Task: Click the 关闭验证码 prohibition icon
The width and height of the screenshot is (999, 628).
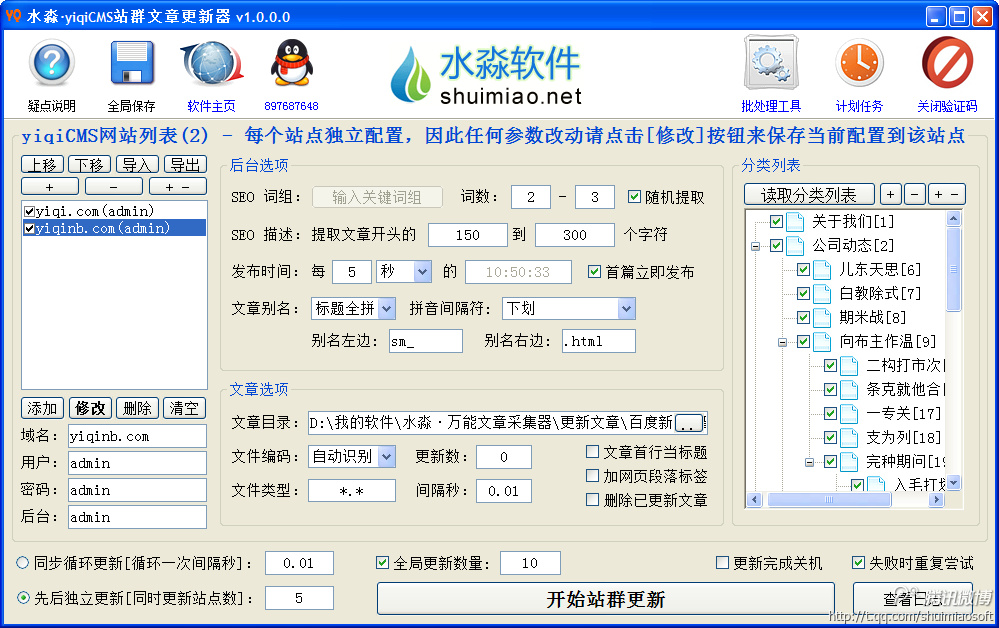Action: [x=947, y=62]
